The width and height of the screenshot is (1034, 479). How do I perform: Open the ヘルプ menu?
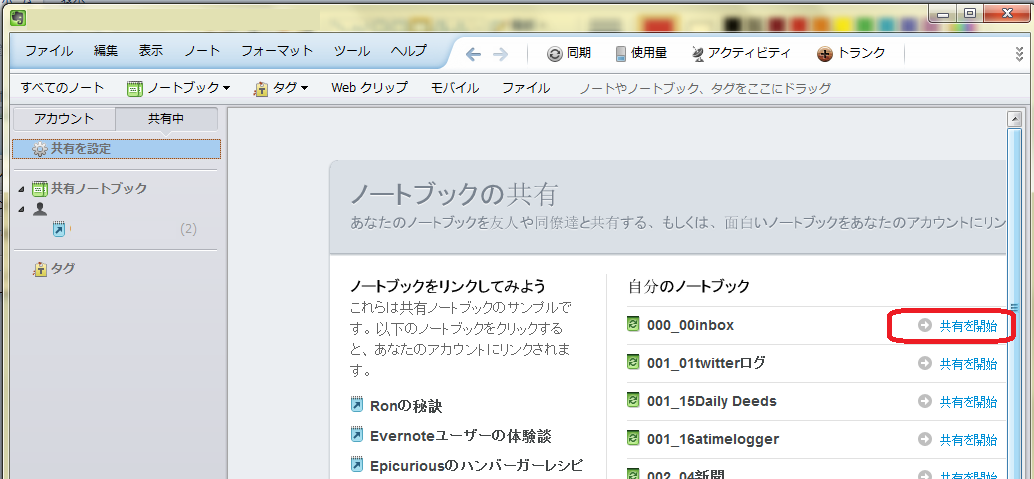[x=408, y=51]
